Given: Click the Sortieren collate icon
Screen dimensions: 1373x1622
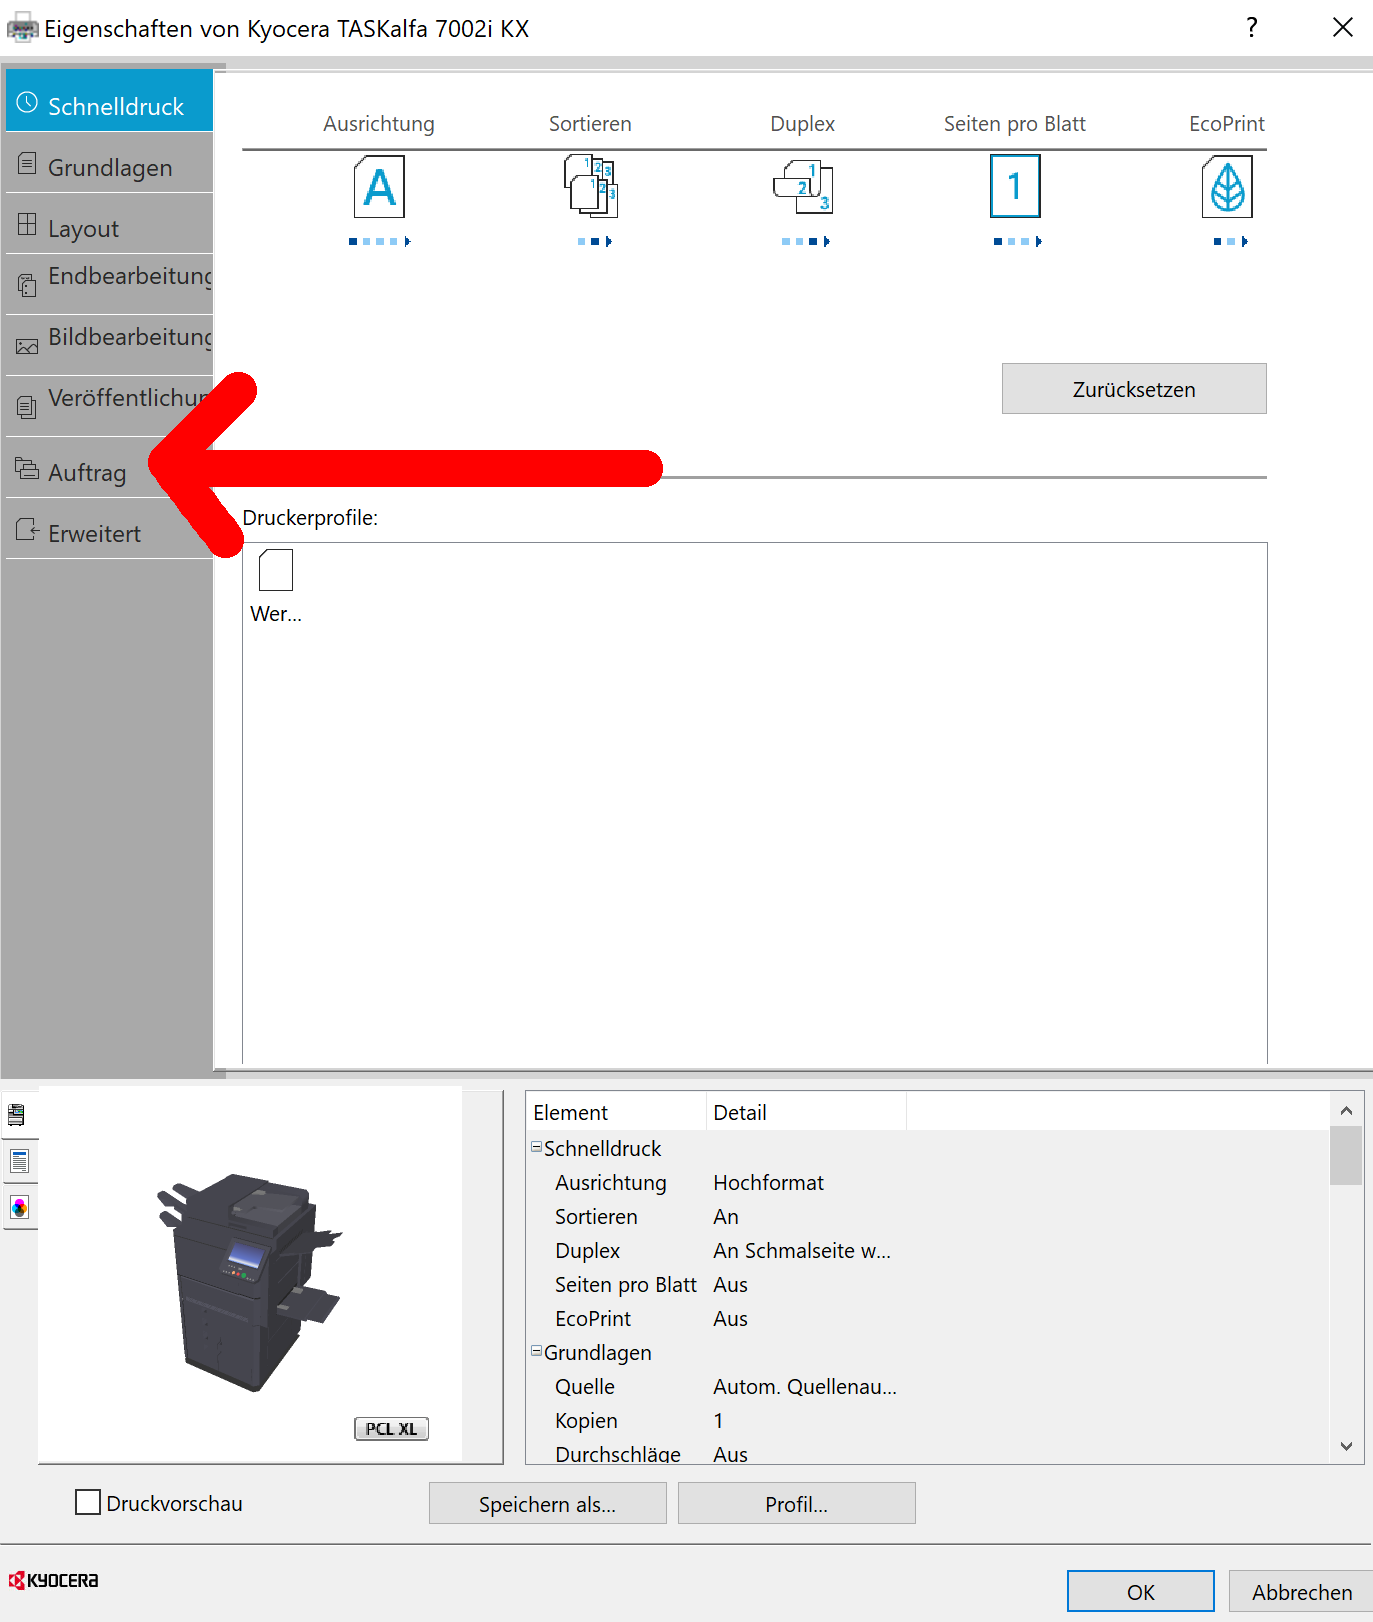Looking at the screenshot, I should pyautogui.click(x=591, y=187).
